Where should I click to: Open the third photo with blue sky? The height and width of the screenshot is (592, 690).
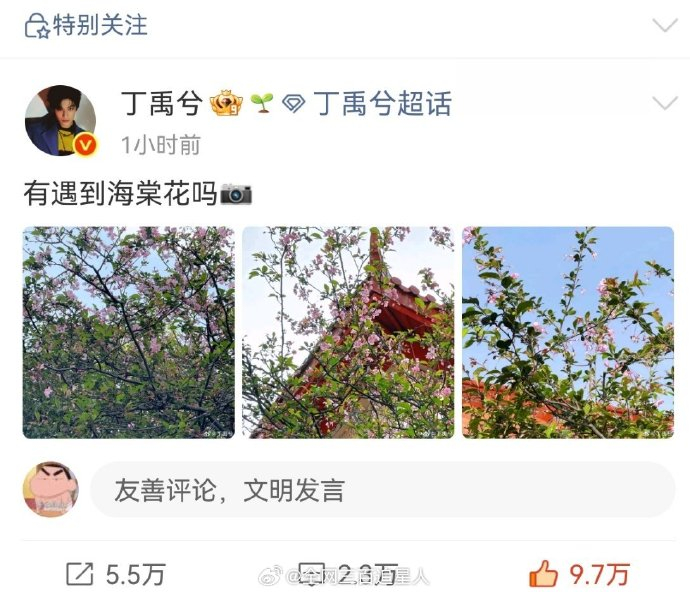pyautogui.click(x=568, y=332)
